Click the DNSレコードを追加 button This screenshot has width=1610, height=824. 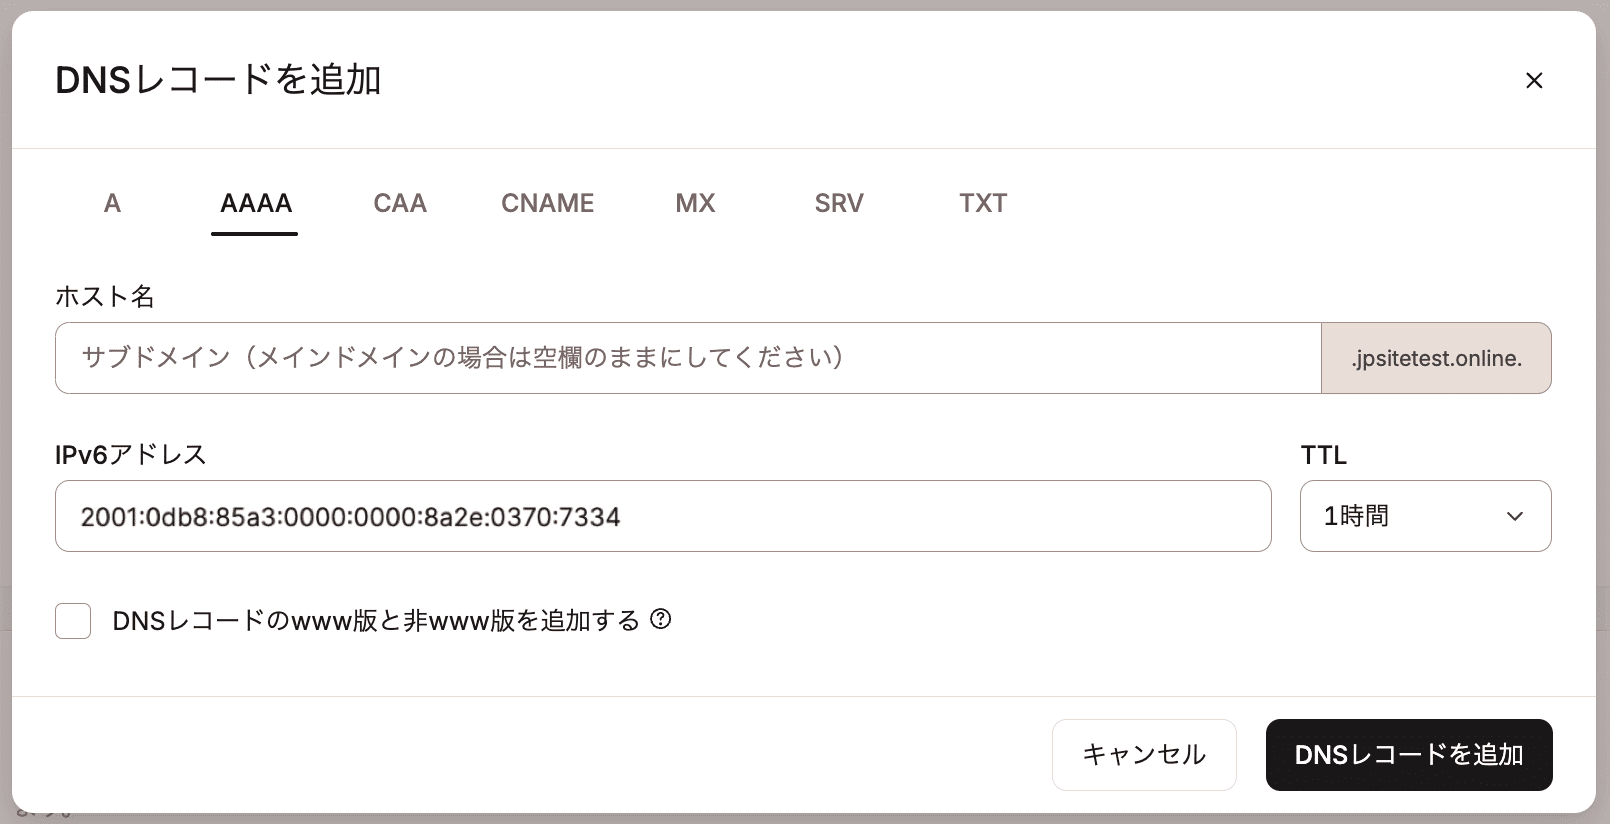coord(1409,755)
